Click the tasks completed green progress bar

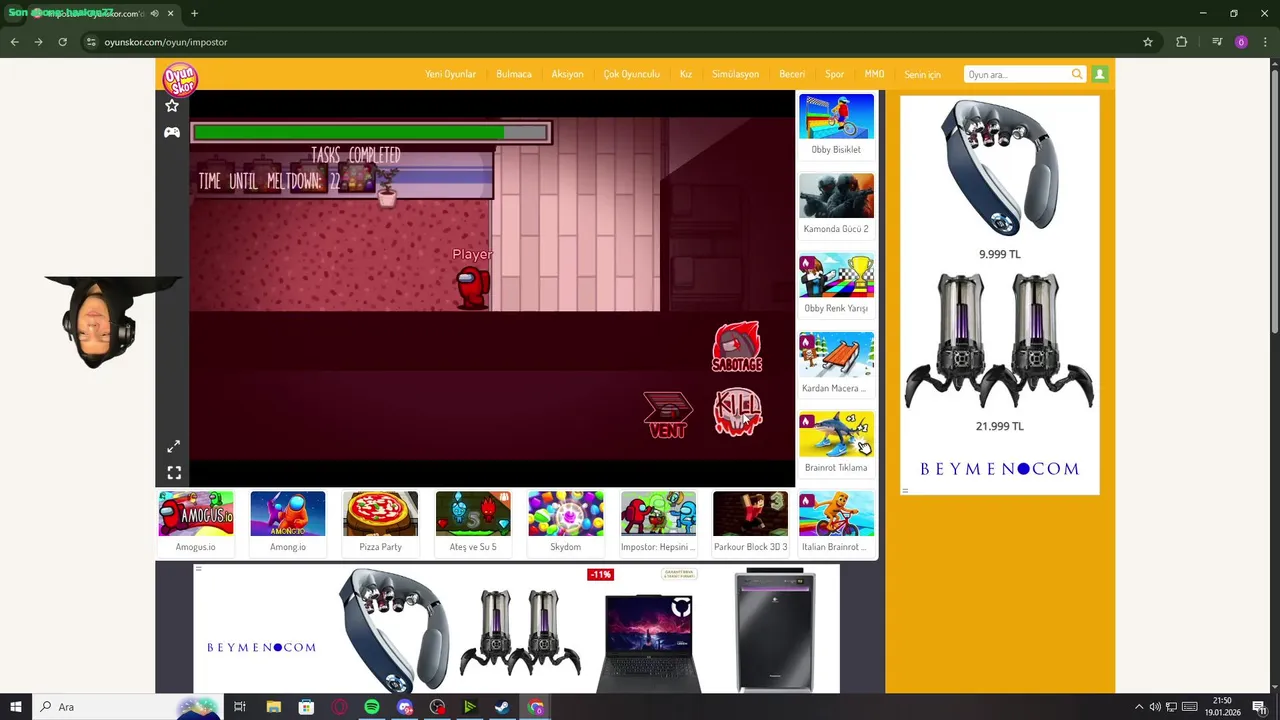click(371, 132)
